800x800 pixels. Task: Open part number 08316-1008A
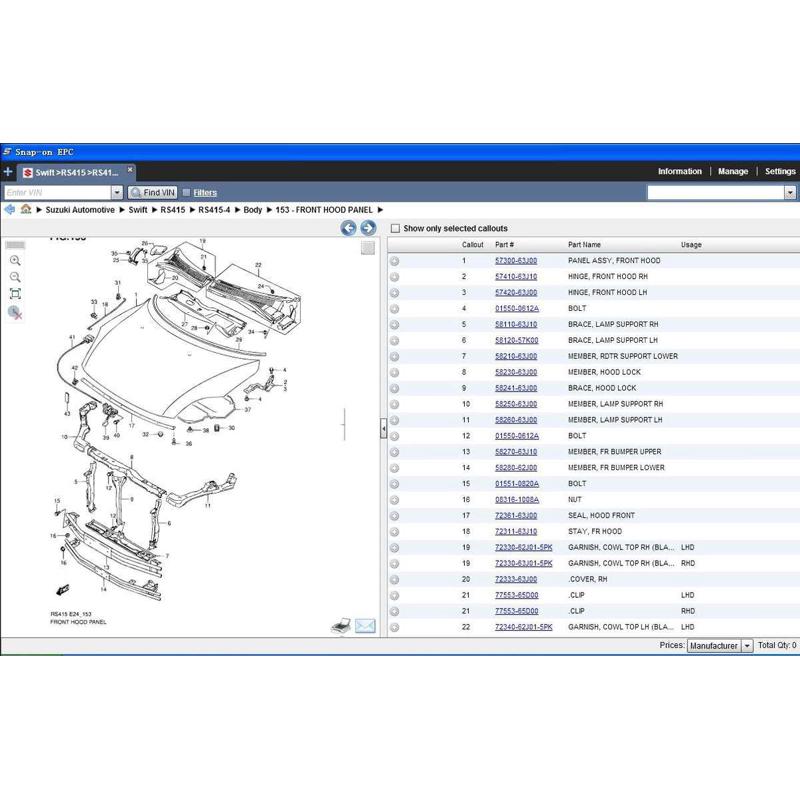click(517, 499)
